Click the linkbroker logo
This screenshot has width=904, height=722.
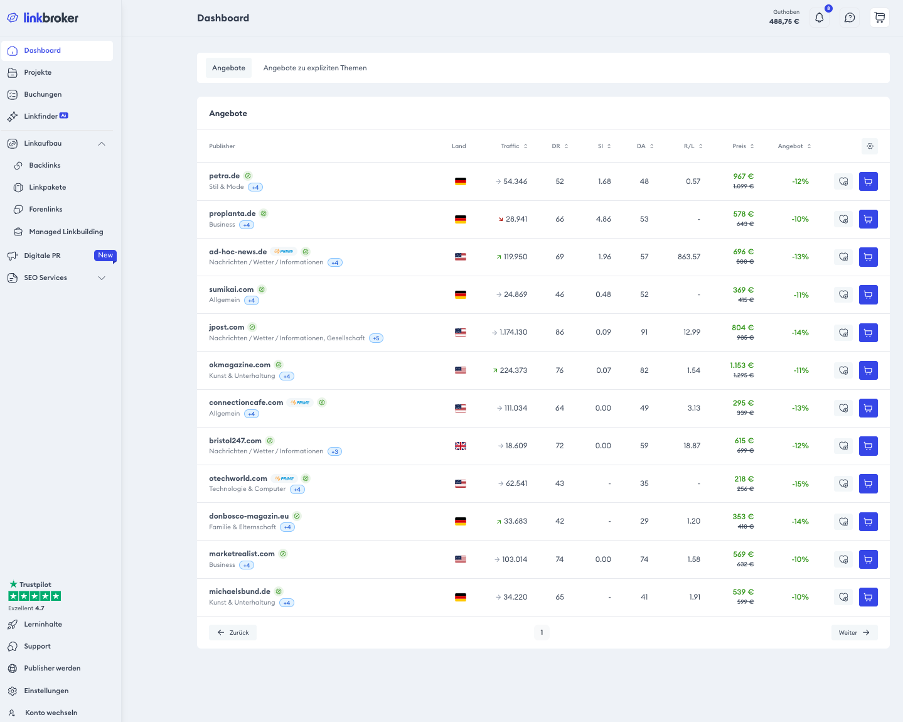pyautogui.click(x=43, y=18)
